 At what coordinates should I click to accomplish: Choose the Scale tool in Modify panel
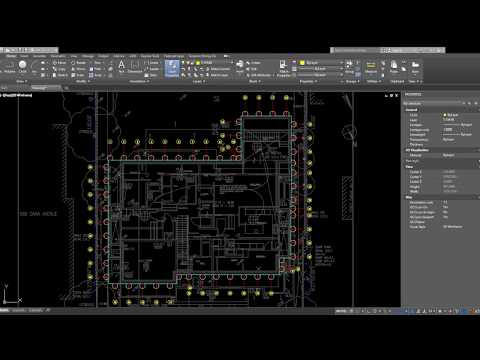(x=79, y=75)
